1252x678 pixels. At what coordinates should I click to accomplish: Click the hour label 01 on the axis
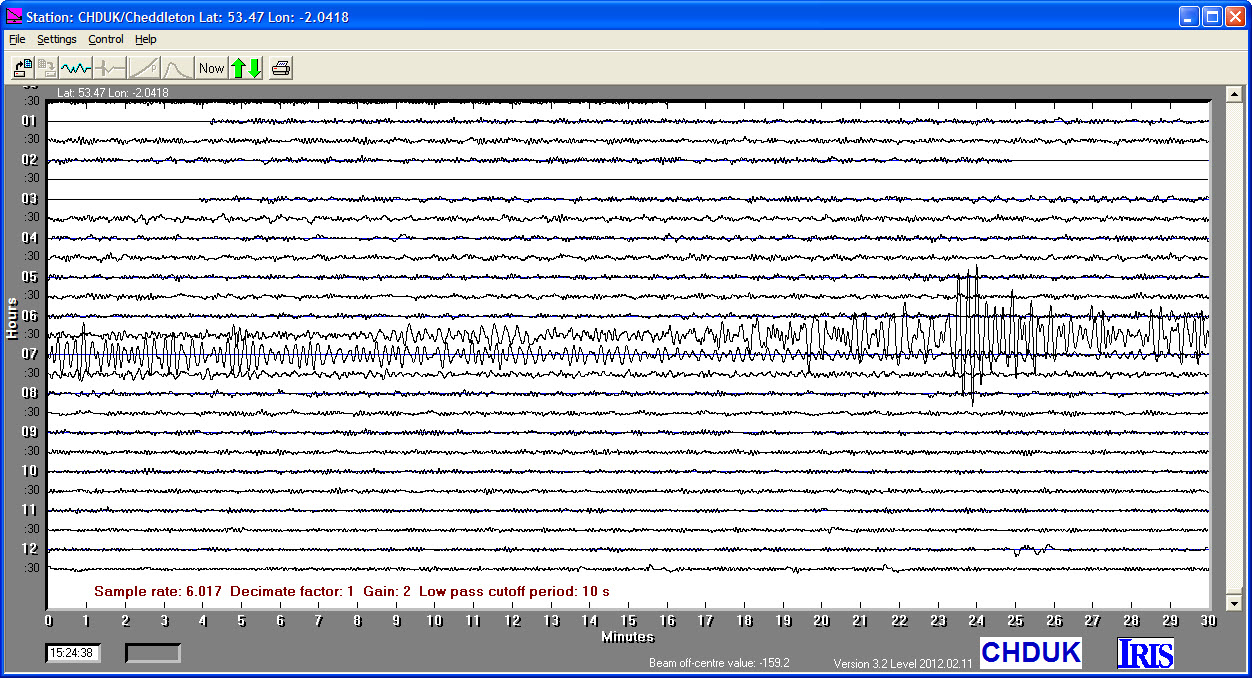click(x=29, y=120)
